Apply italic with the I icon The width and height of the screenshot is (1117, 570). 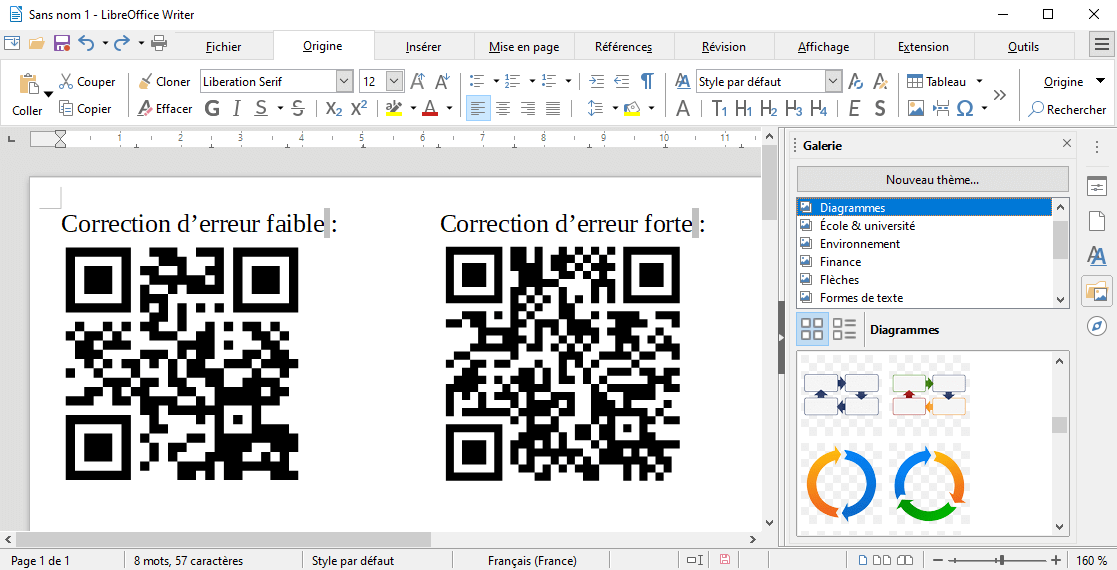tap(236, 108)
